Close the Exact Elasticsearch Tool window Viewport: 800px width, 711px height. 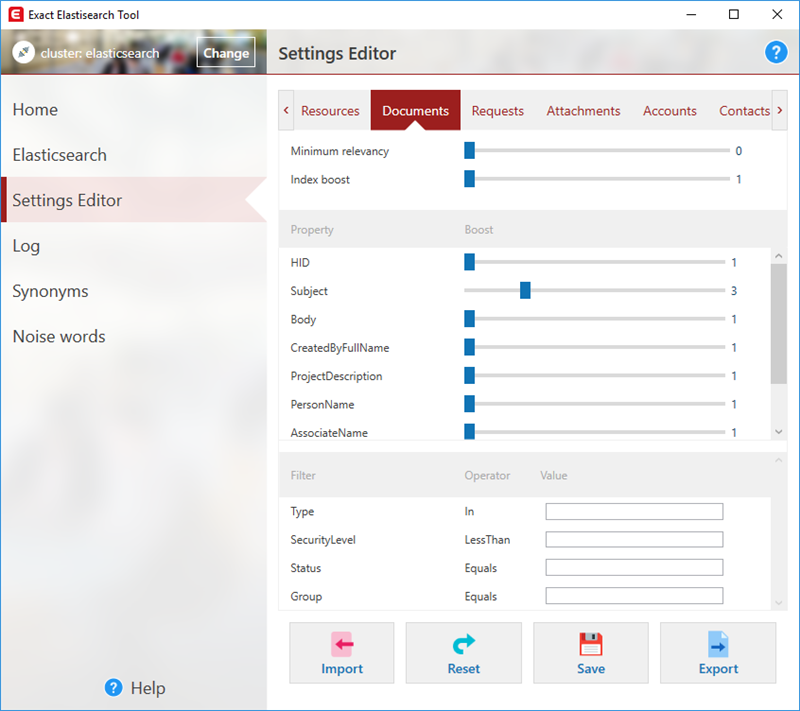click(777, 14)
